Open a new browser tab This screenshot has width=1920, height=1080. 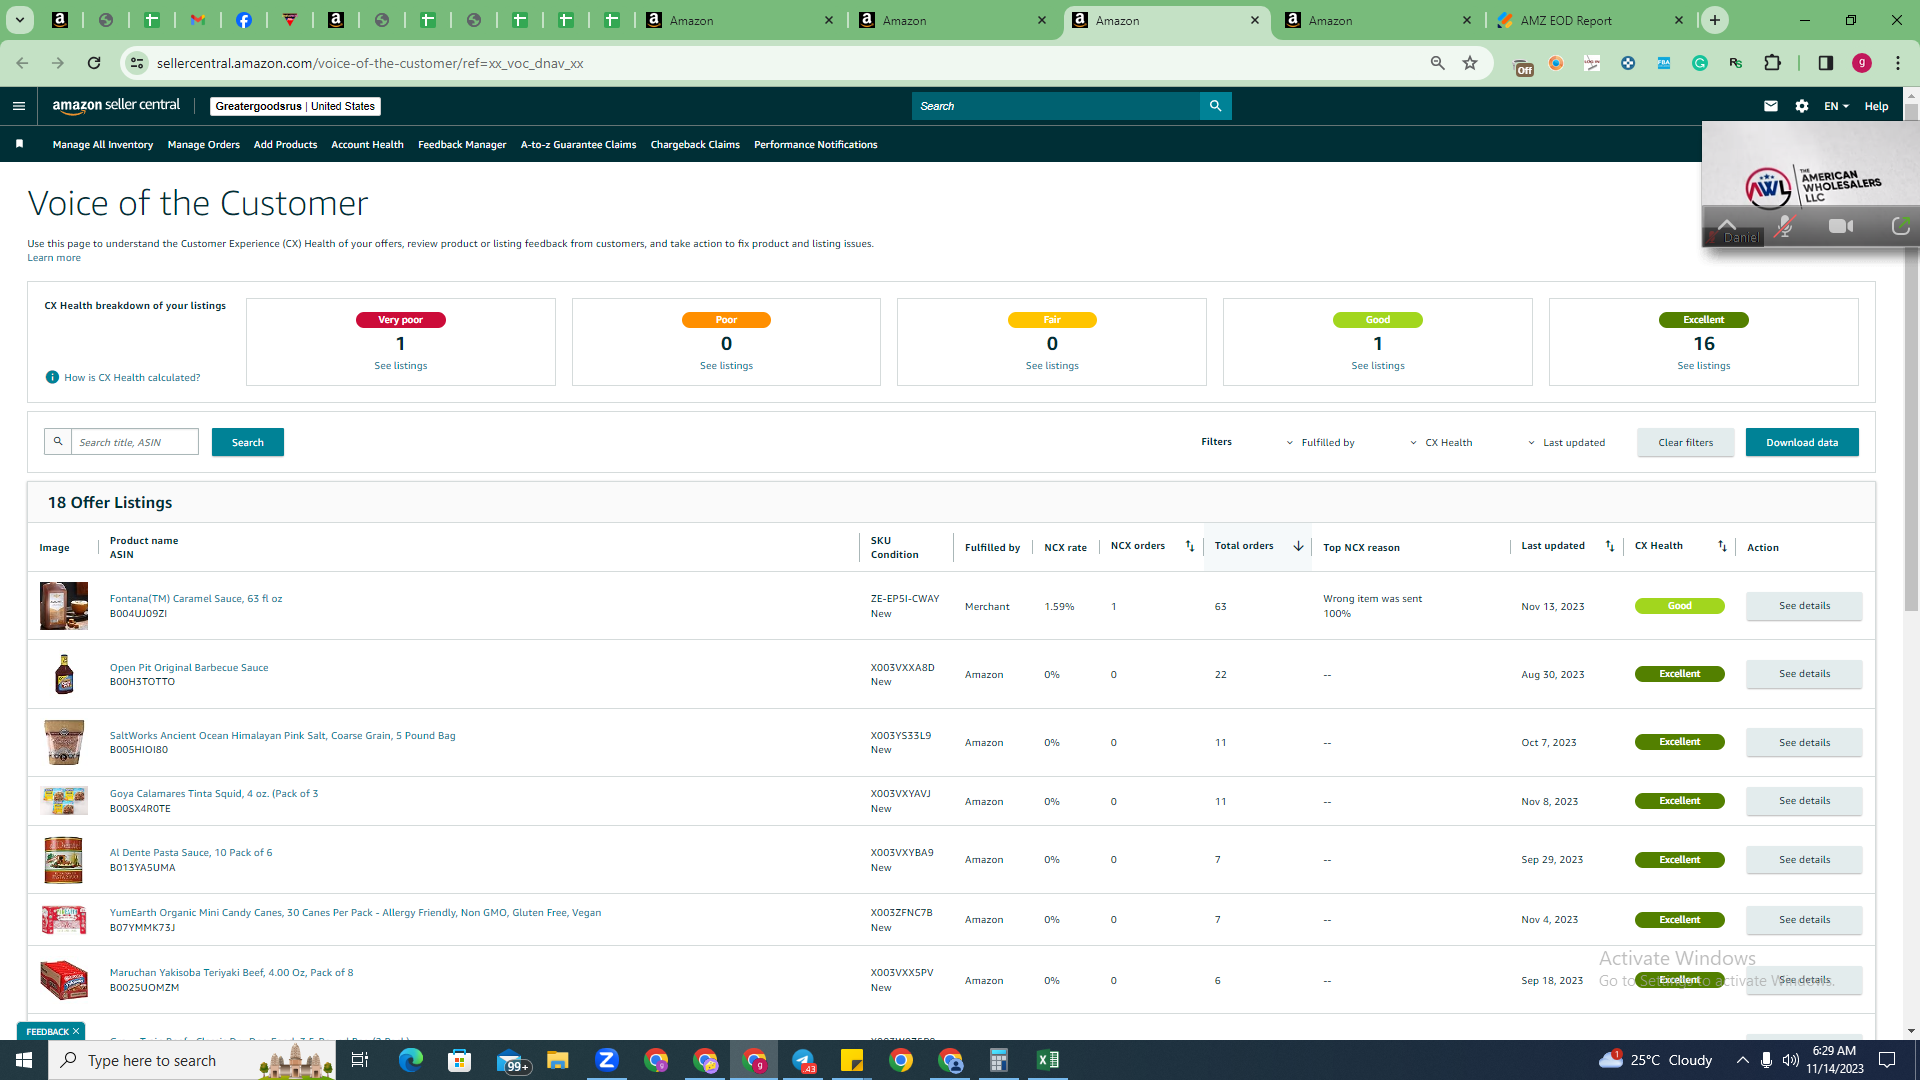pos(1715,20)
